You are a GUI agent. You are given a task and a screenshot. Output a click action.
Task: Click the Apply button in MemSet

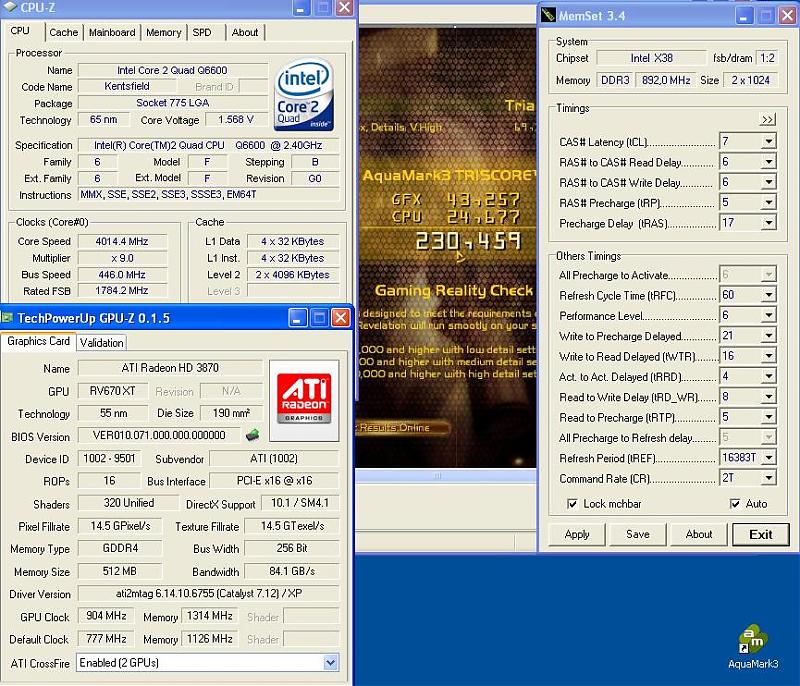click(x=577, y=535)
